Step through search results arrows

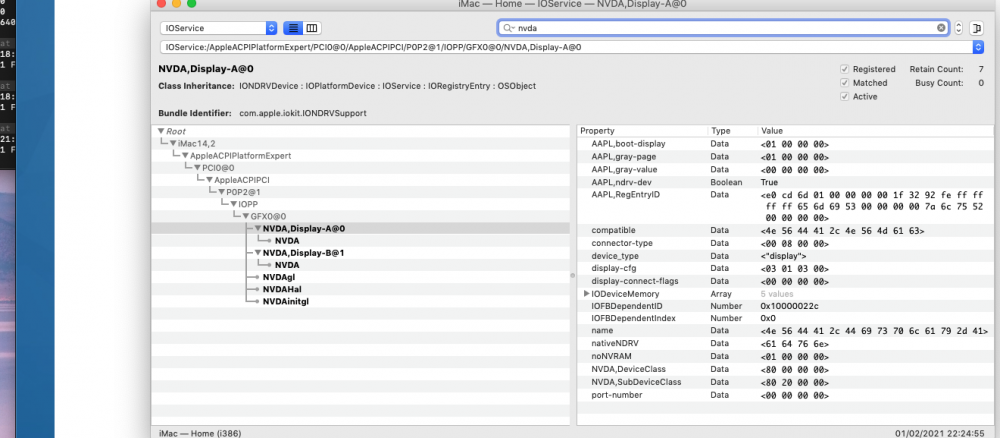pyautogui.click(x=959, y=28)
